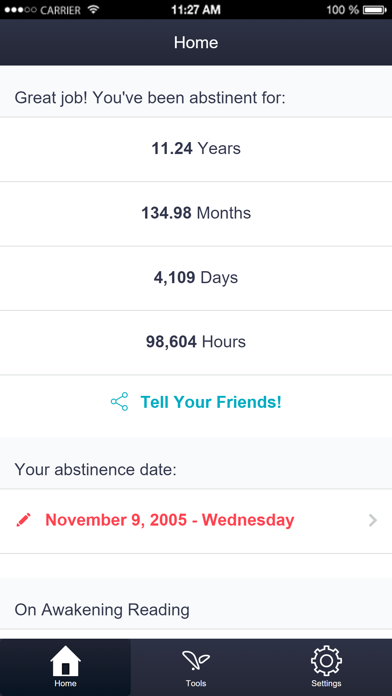The width and height of the screenshot is (392, 696).
Task: Select the 4,109 Days row
Action: (x=196, y=278)
